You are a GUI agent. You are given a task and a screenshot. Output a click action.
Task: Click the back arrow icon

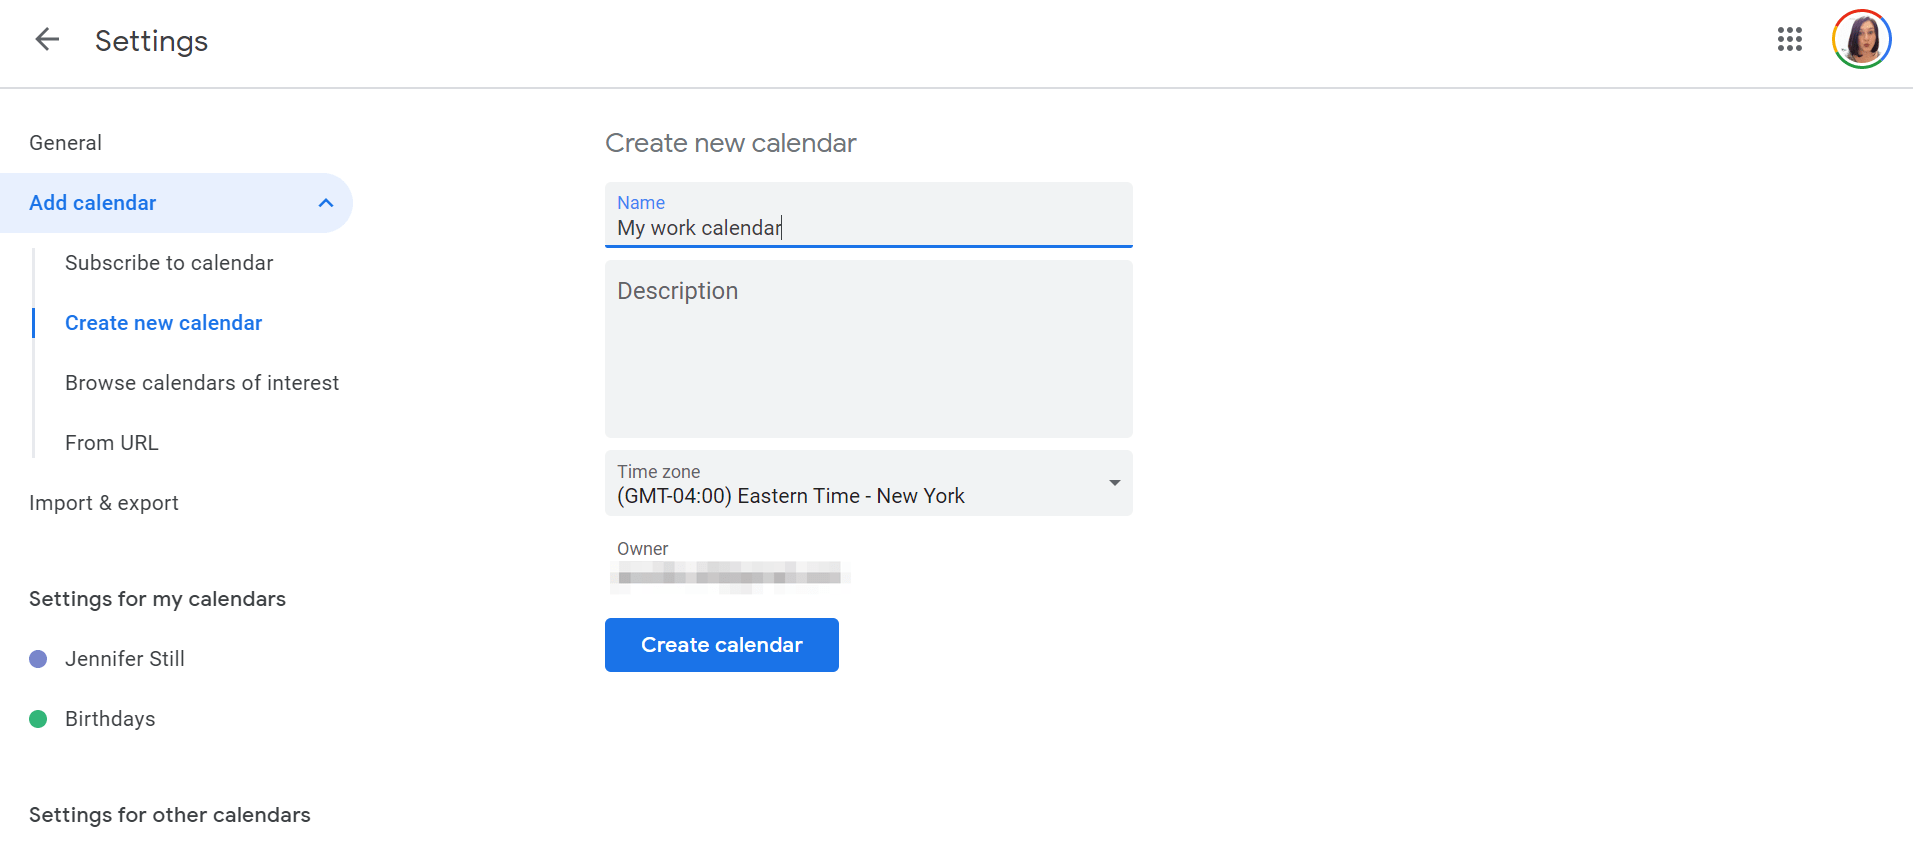(x=47, y=40)
